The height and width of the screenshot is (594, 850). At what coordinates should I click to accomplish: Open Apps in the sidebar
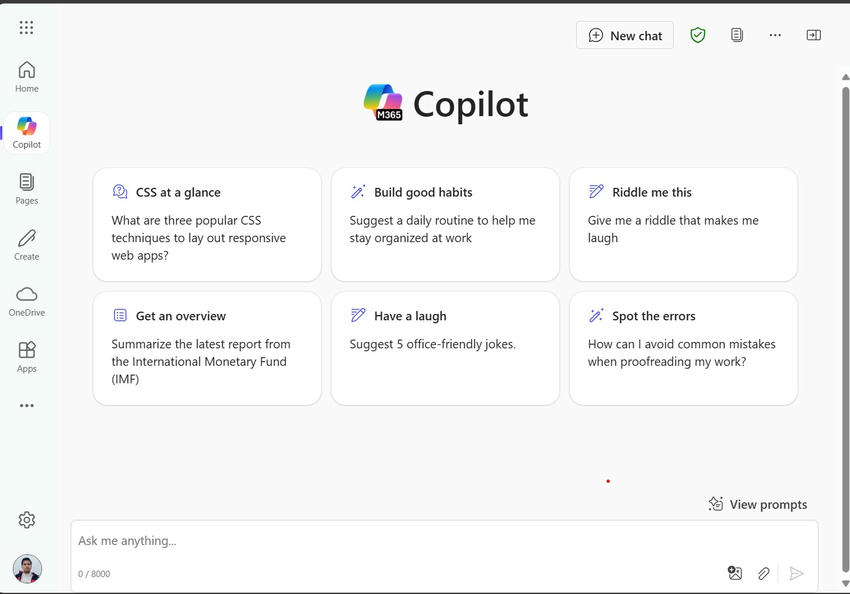(x=27, y=356)
